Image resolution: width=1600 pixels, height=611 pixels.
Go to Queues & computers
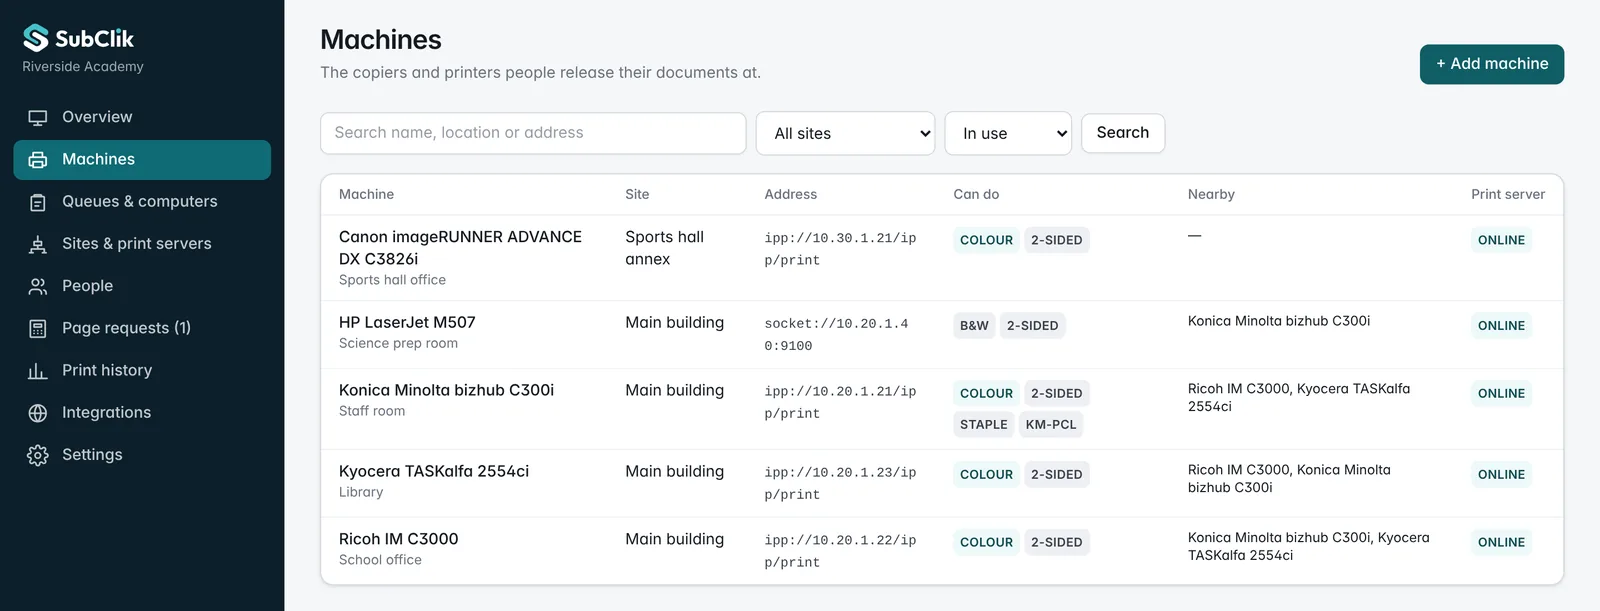tap(142, 202)
